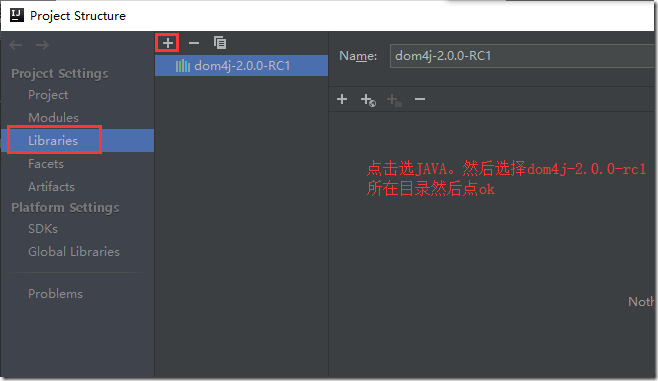This screenshot has height=381, width=658.
Task: Click the library icon beside dom4j-2.0.0-RC1
Action: pos(183,66)
